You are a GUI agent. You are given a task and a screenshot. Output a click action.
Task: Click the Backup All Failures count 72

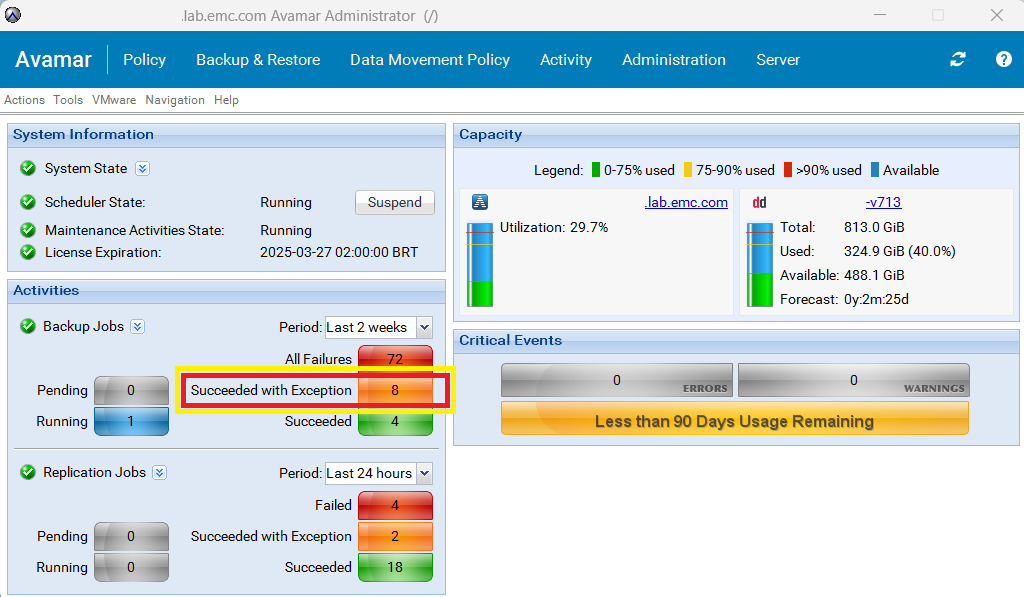(x=395, y=359)
